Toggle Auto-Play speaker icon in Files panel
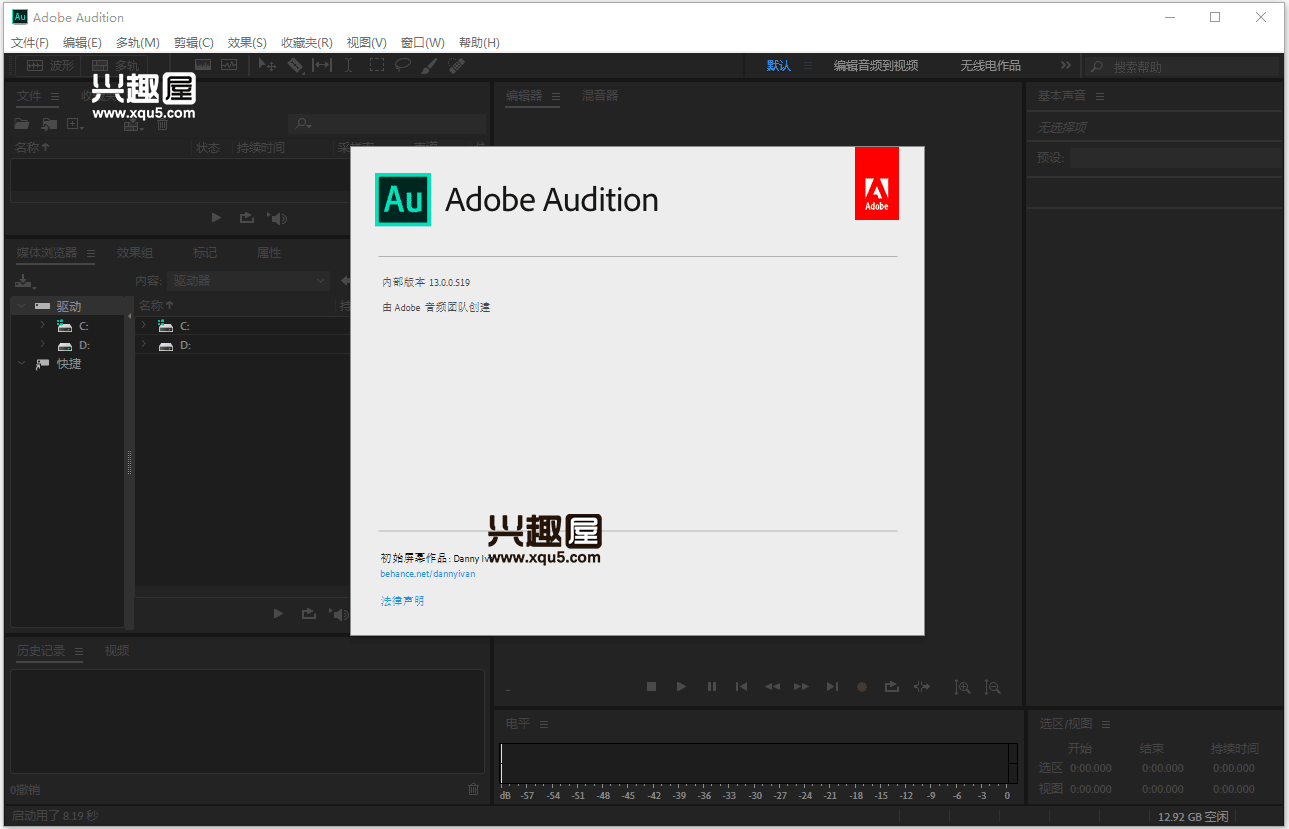The height and width of the screenshot is (829, 1289). pyautogui.click(x=278, y=218)
